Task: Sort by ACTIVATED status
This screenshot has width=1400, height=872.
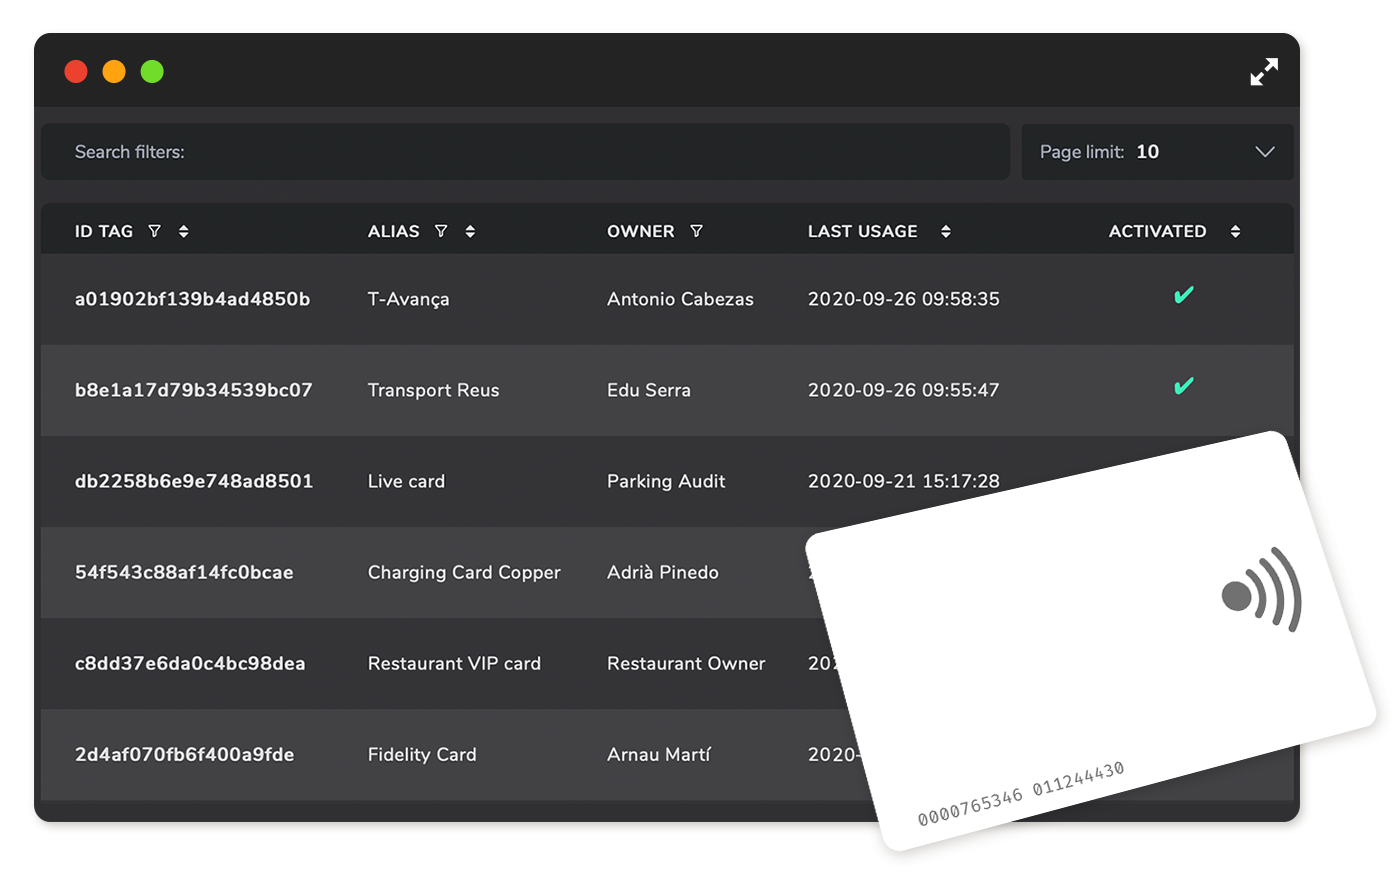Action: (1235, 231)
